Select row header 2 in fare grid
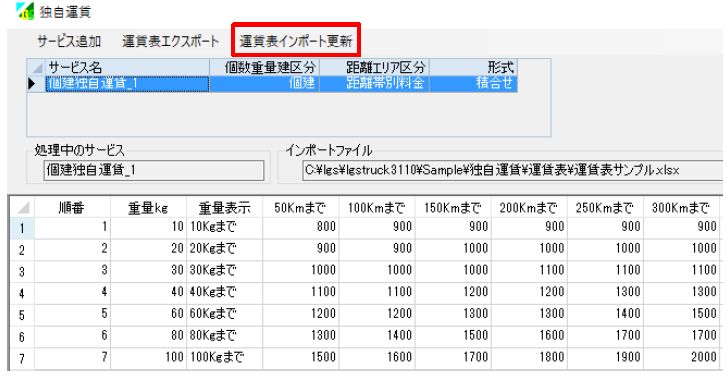This screenshot has width=726, height=376. (x=22, y=250)
